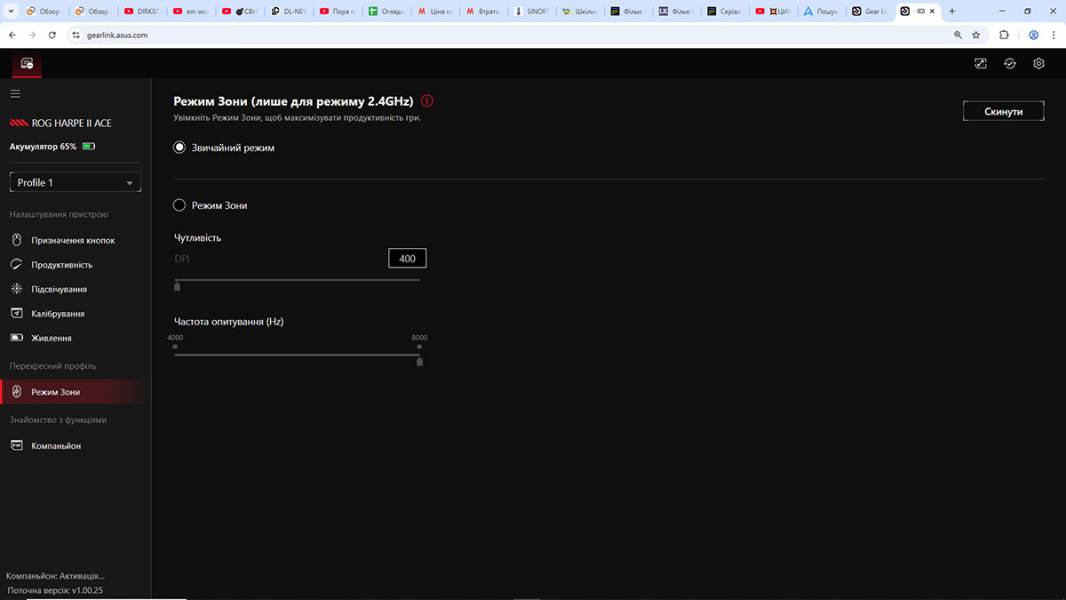Click the mouse device icon in top bar
Screen dimensions: 1066x600
(x=27, y=63)
